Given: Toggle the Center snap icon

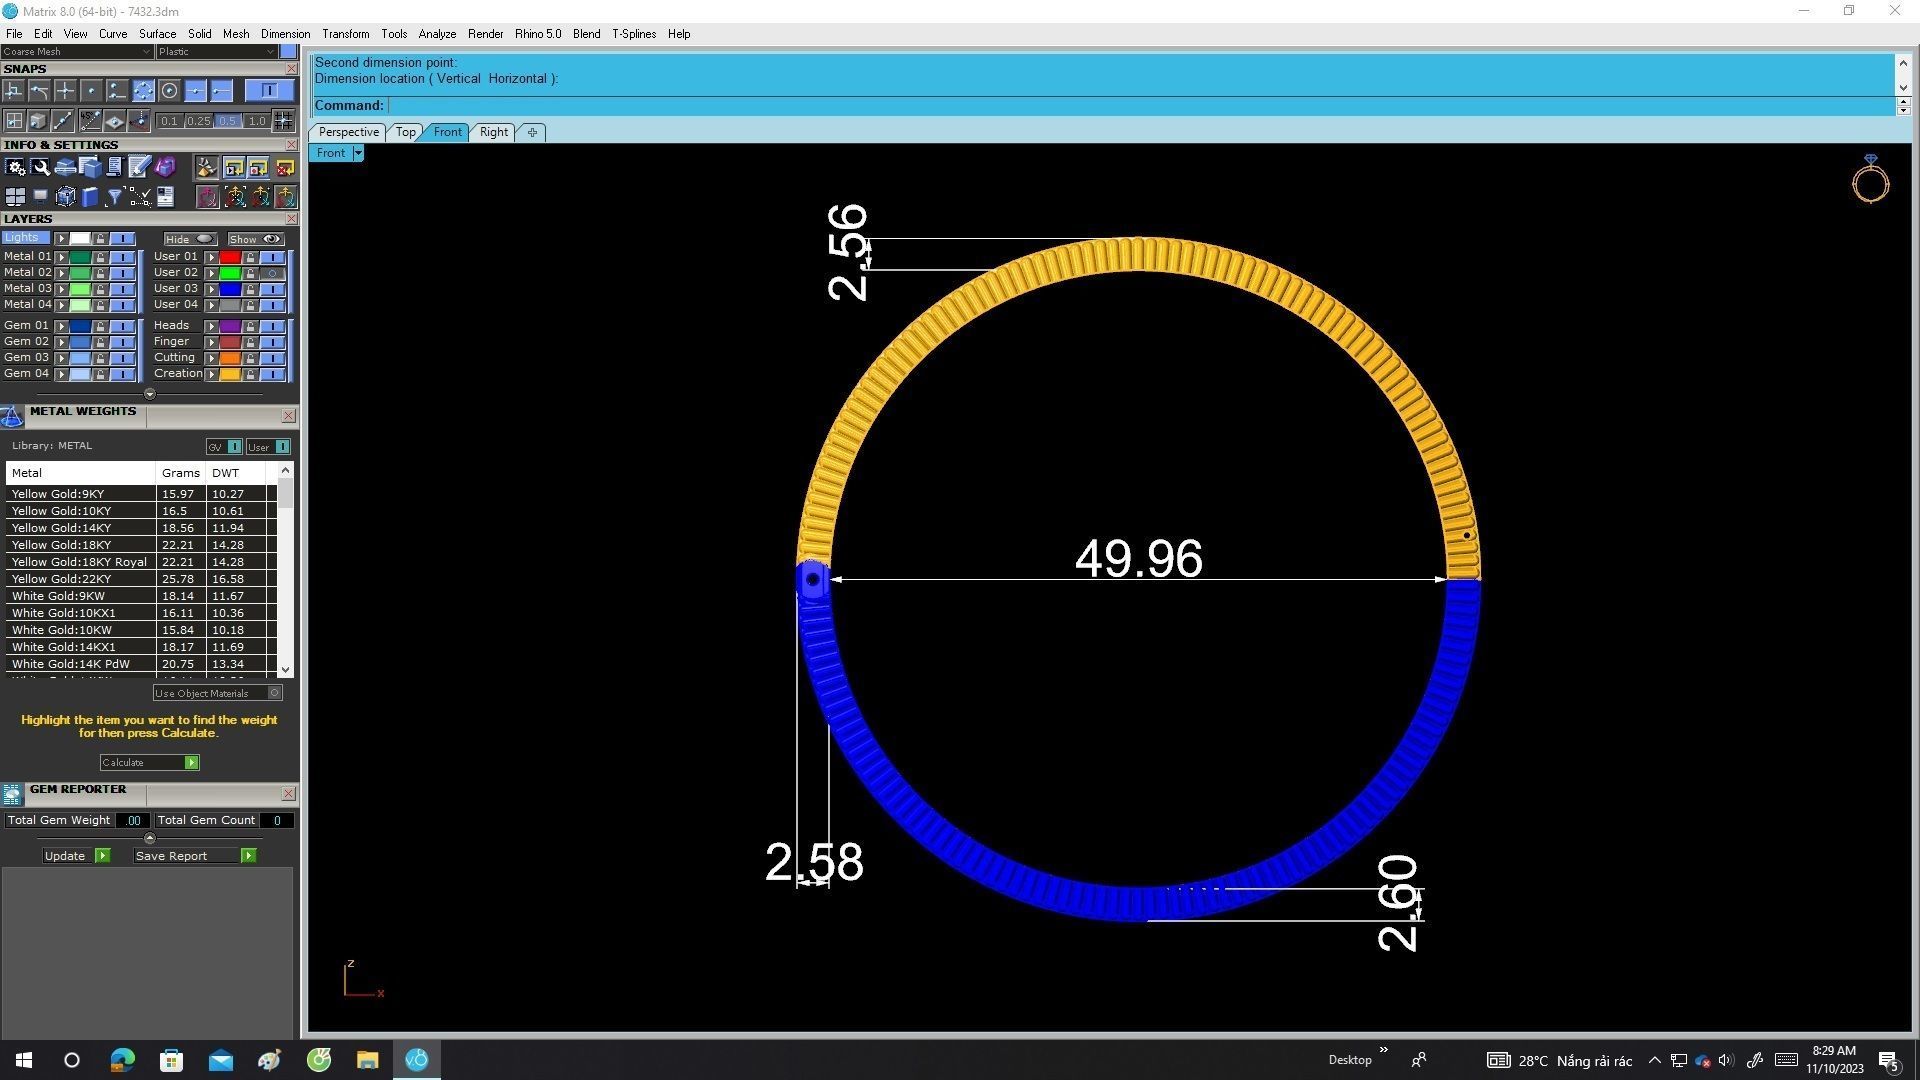Looking at the screenshot, I should (x=169, y=91).
